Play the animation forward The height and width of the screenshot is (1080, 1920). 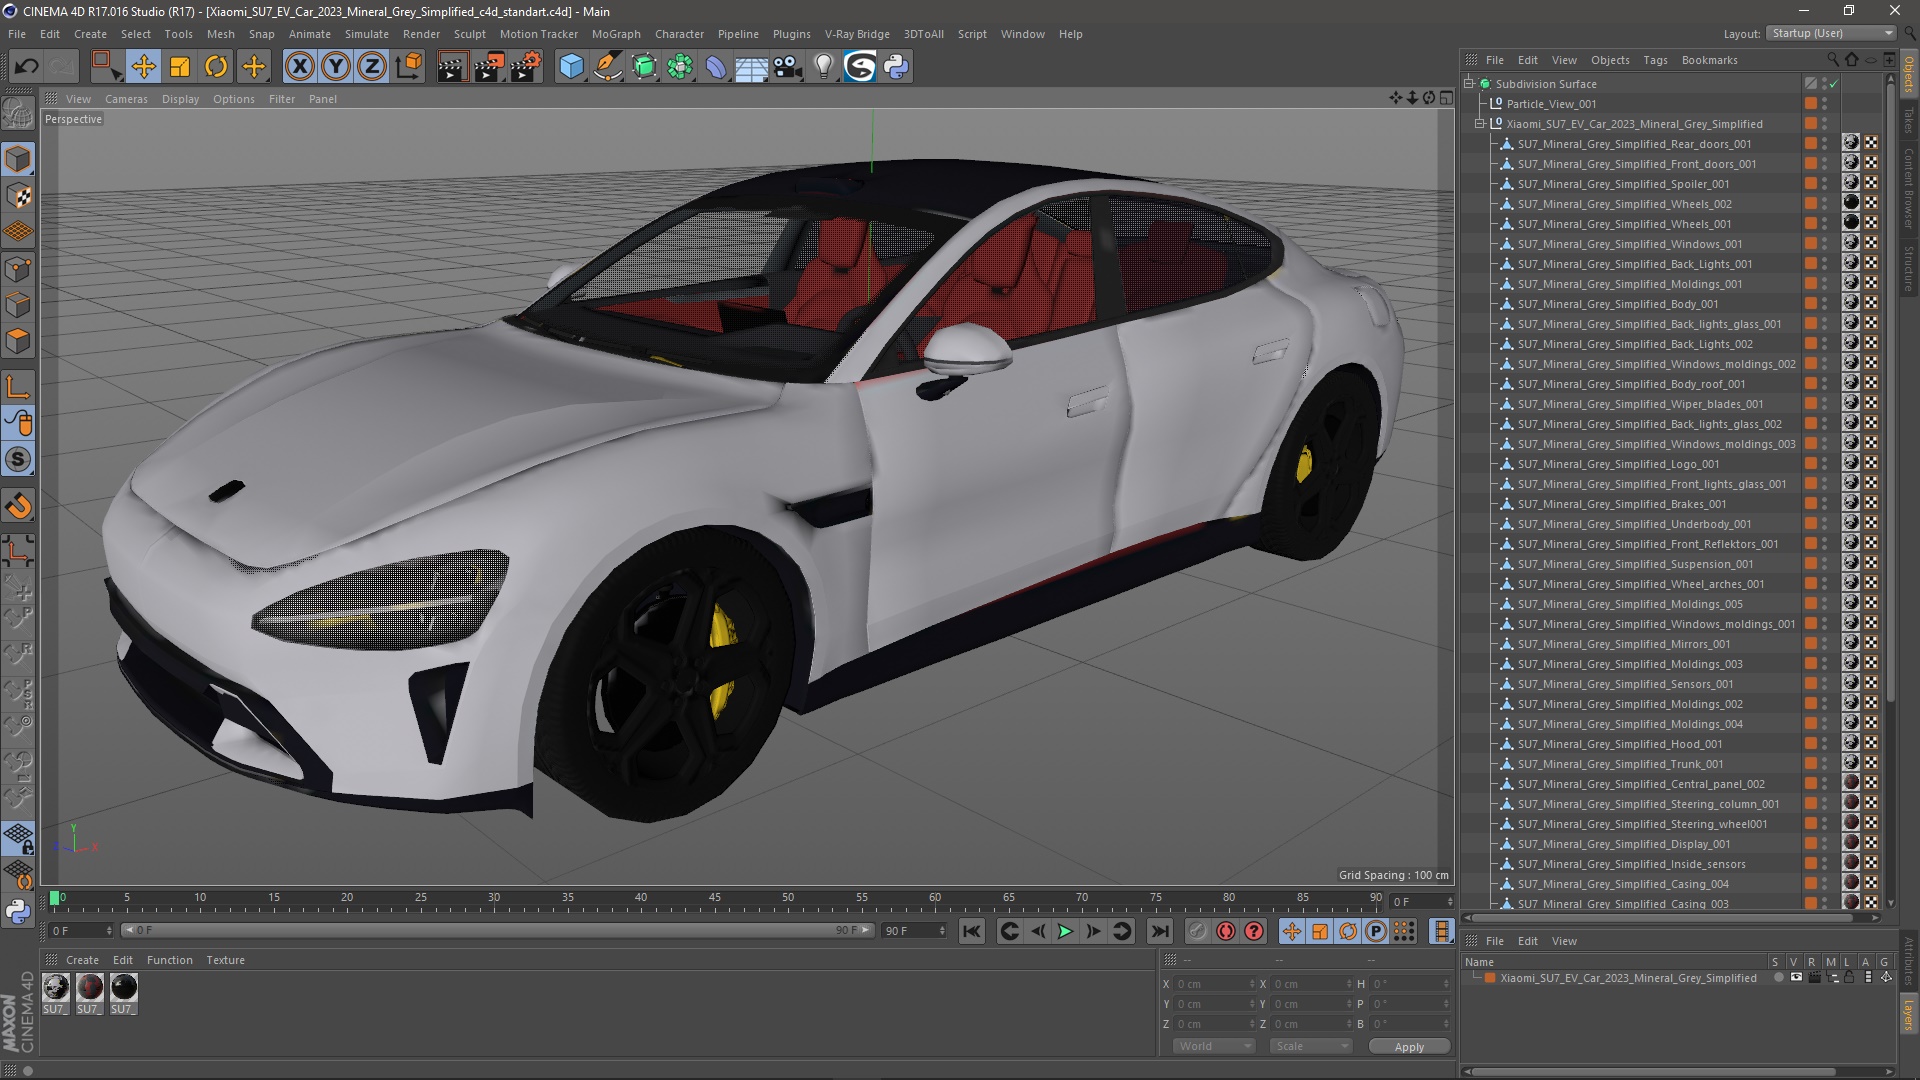point(1066,931)
